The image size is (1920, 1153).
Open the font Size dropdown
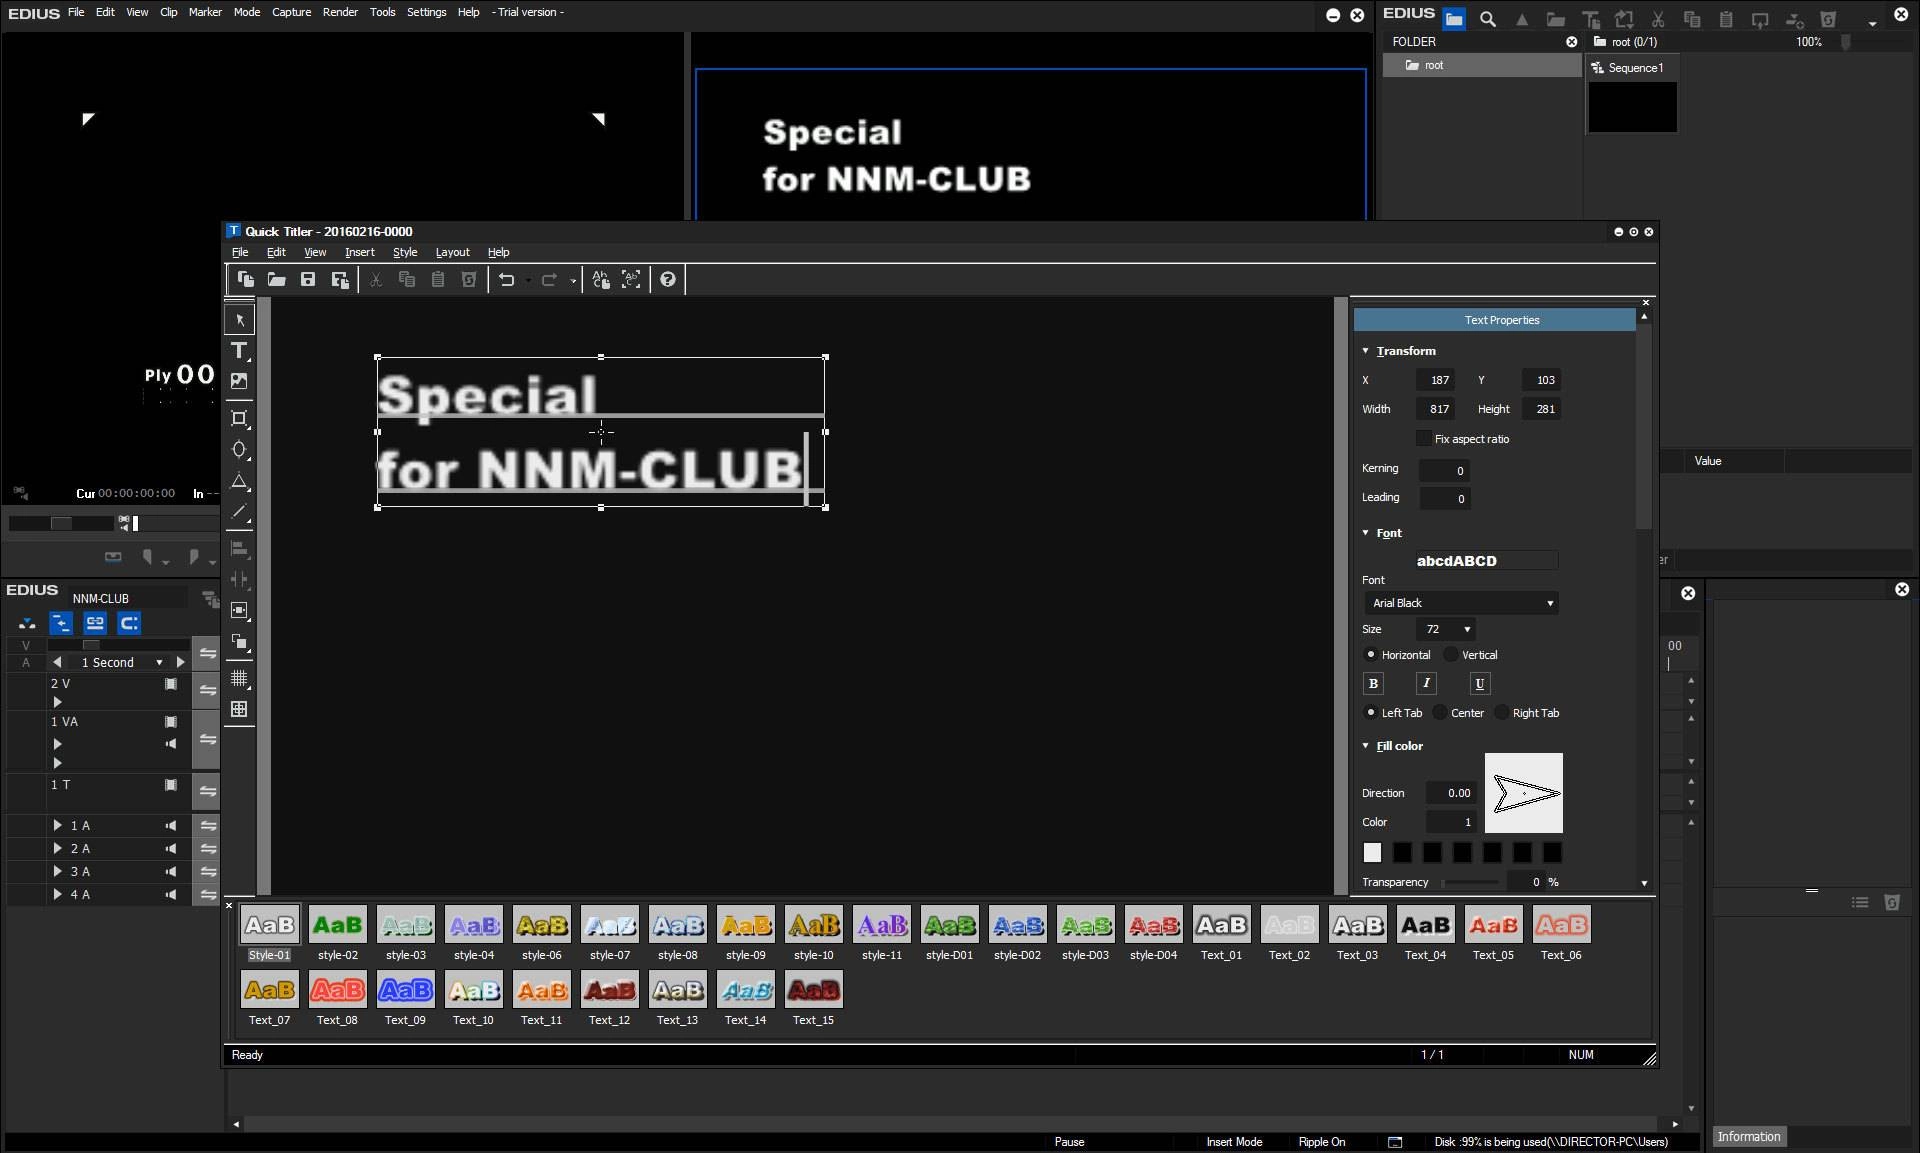pos(1446,629)
